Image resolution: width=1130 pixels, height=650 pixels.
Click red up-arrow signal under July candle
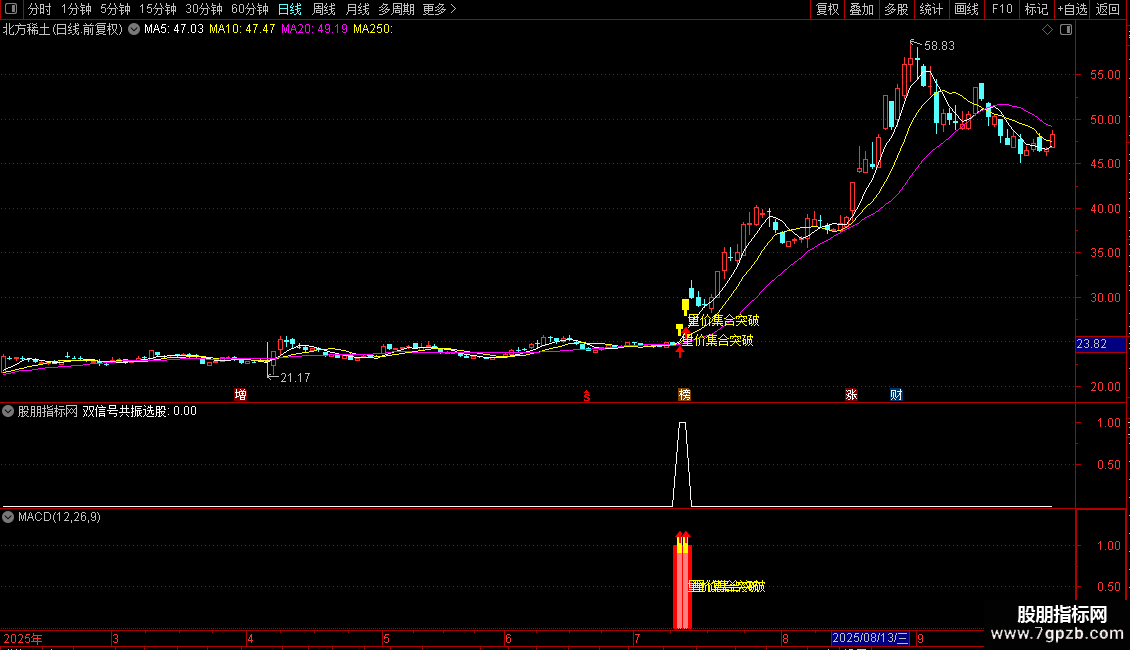(680, 352)
